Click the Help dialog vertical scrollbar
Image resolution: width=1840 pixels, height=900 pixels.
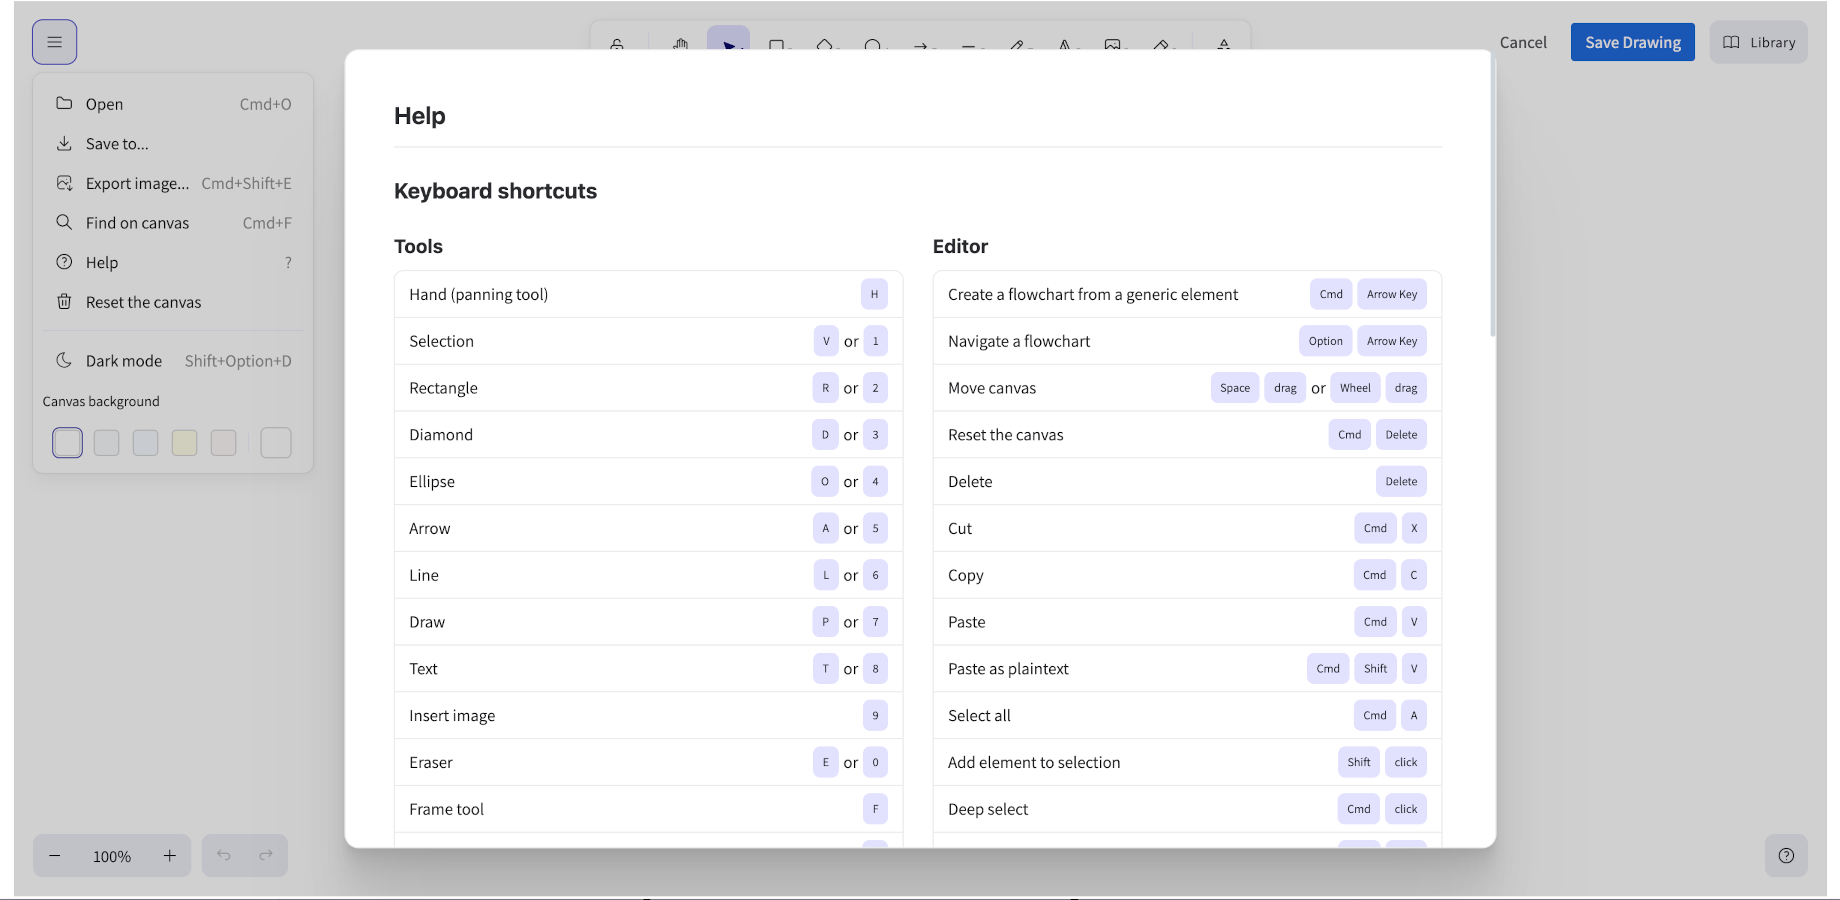click(1493, 195)
